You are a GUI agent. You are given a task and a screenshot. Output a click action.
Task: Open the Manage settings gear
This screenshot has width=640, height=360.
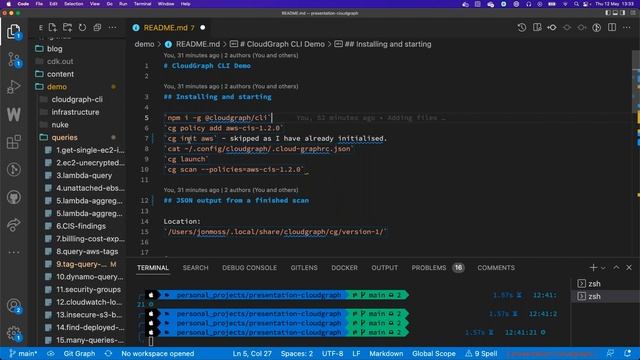tap(13, 333)
